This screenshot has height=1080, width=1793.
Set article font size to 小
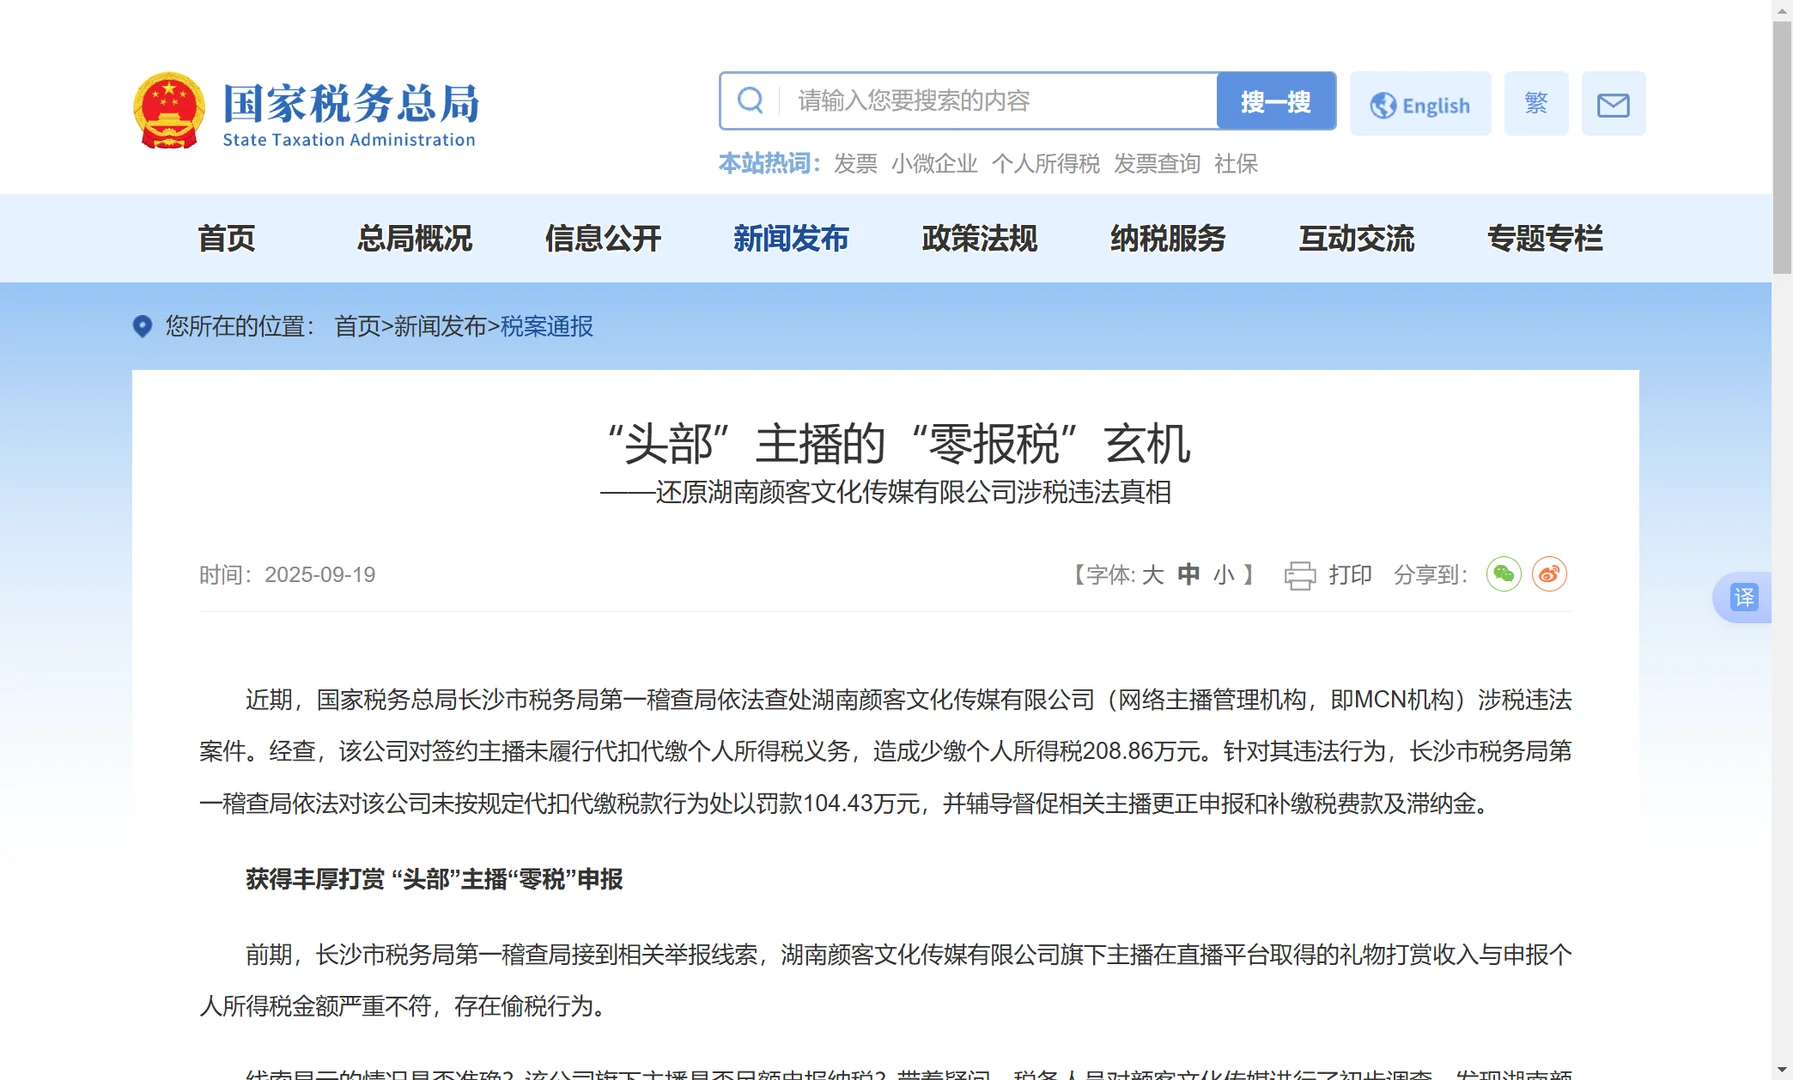pos(1224,575)
